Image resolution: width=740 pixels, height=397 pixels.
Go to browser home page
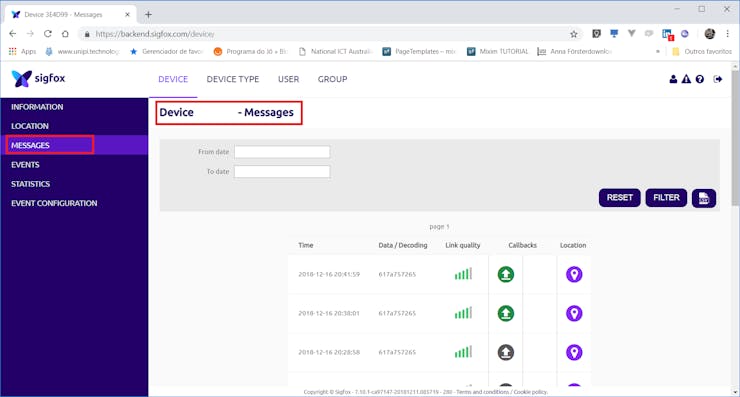(65, 34)
